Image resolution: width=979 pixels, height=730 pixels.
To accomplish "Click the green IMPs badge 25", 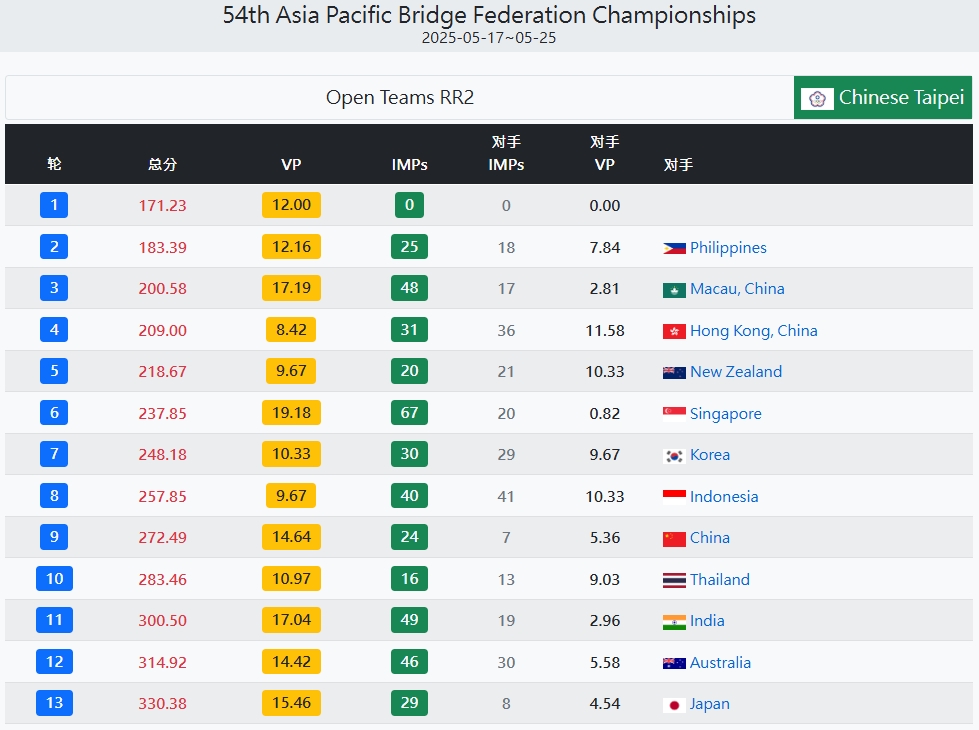I will [x=410, y=247].
